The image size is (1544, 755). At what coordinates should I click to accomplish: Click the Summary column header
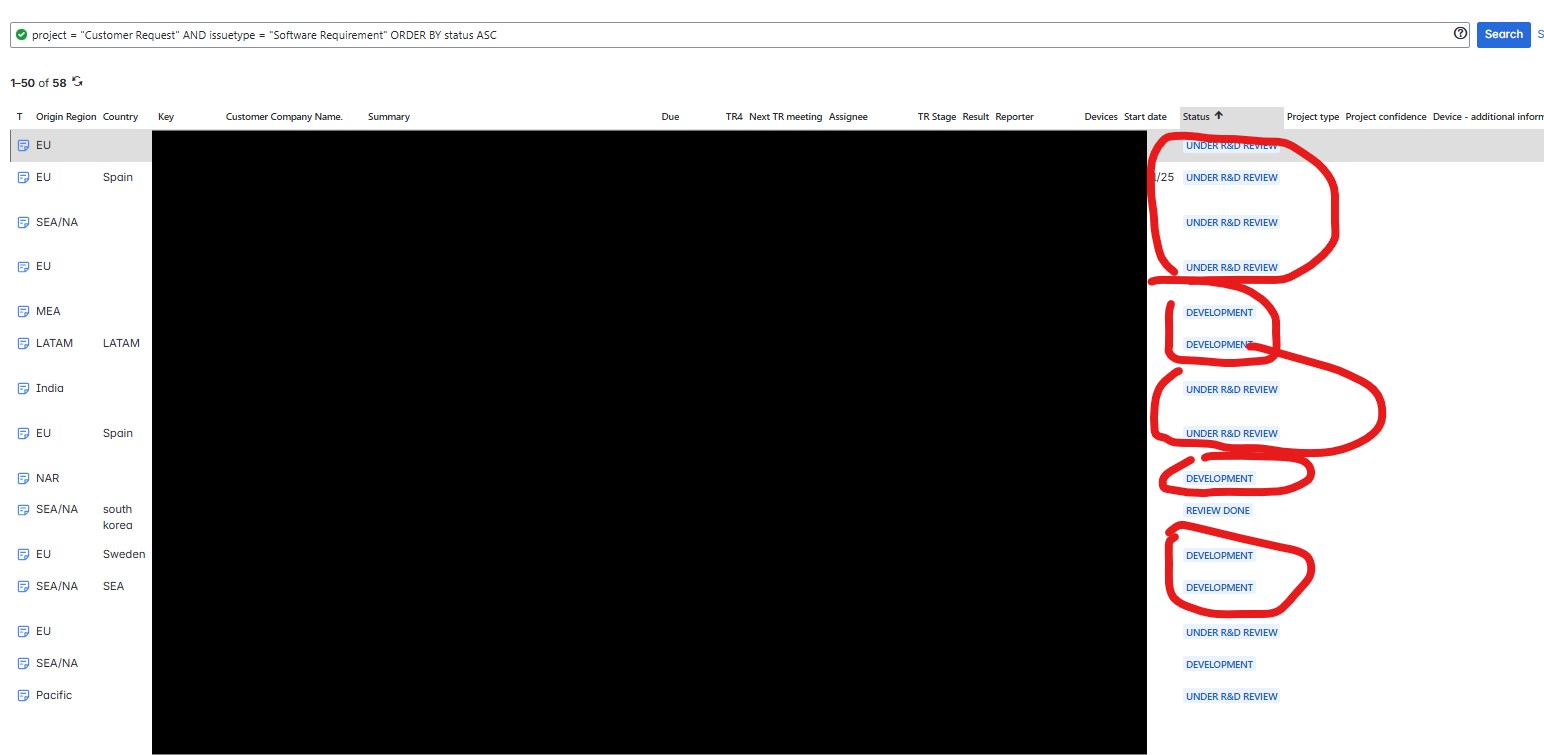tap(388, 116)
